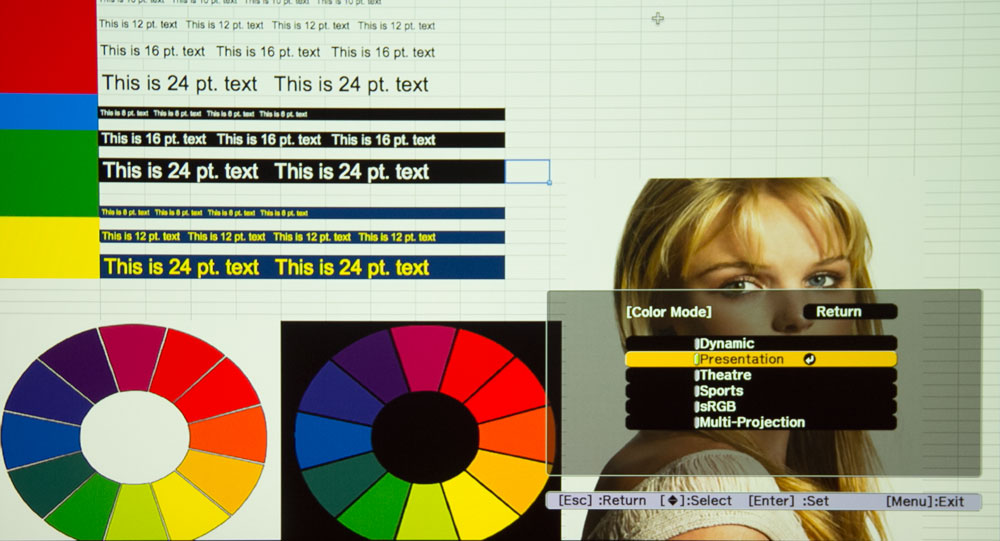Click the blue color block
This screenshot has width=1000, height=541.
tap(48, 112)
